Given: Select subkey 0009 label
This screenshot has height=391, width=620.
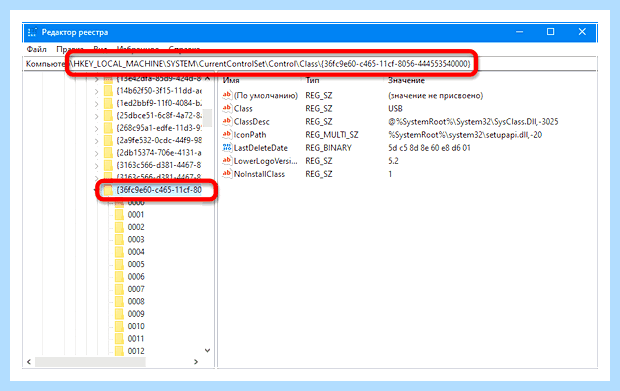Looking at the screenshot, I should tap(136, 314).
